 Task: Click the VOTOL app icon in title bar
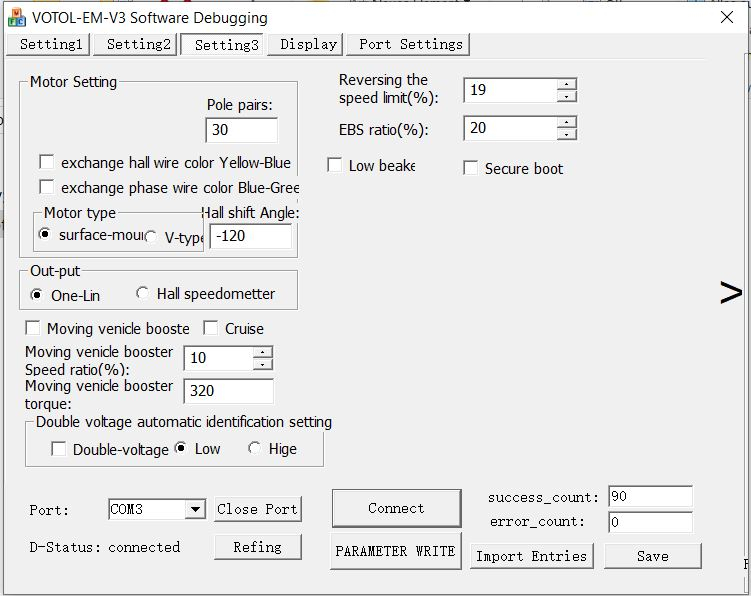[x=16, y=17]
